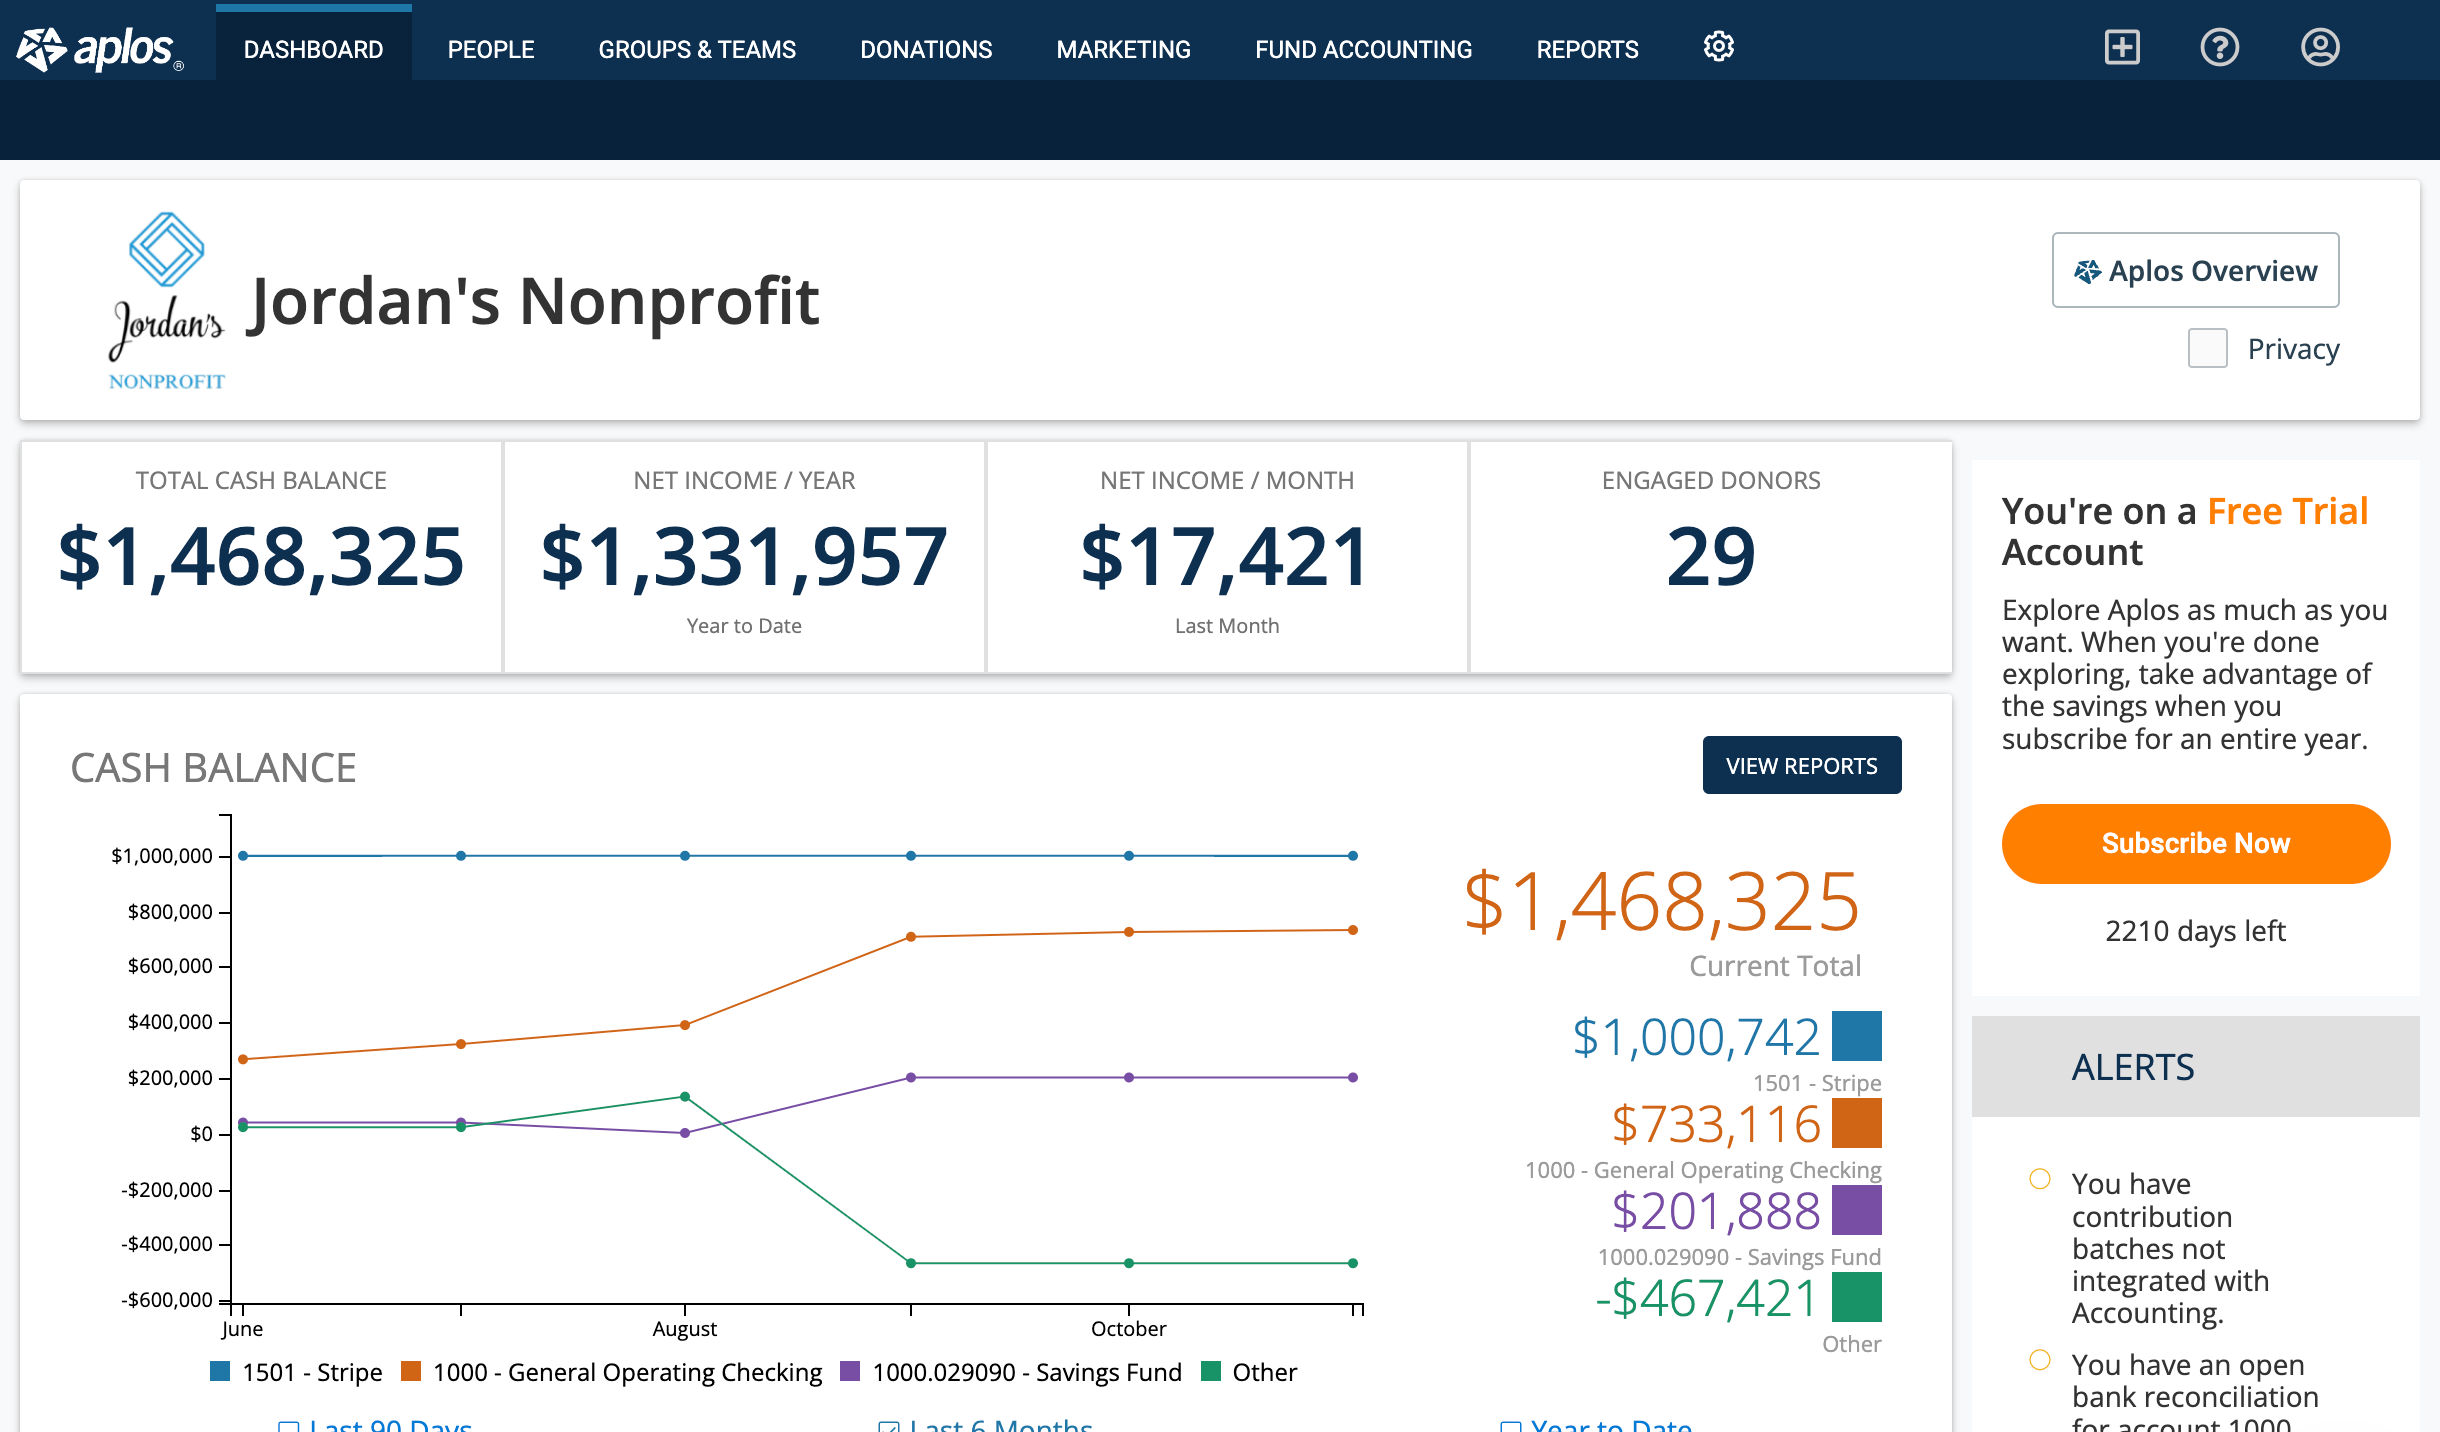Expand the Reports menu
Screen dimensions: 2440x1432
(1587, 49)
